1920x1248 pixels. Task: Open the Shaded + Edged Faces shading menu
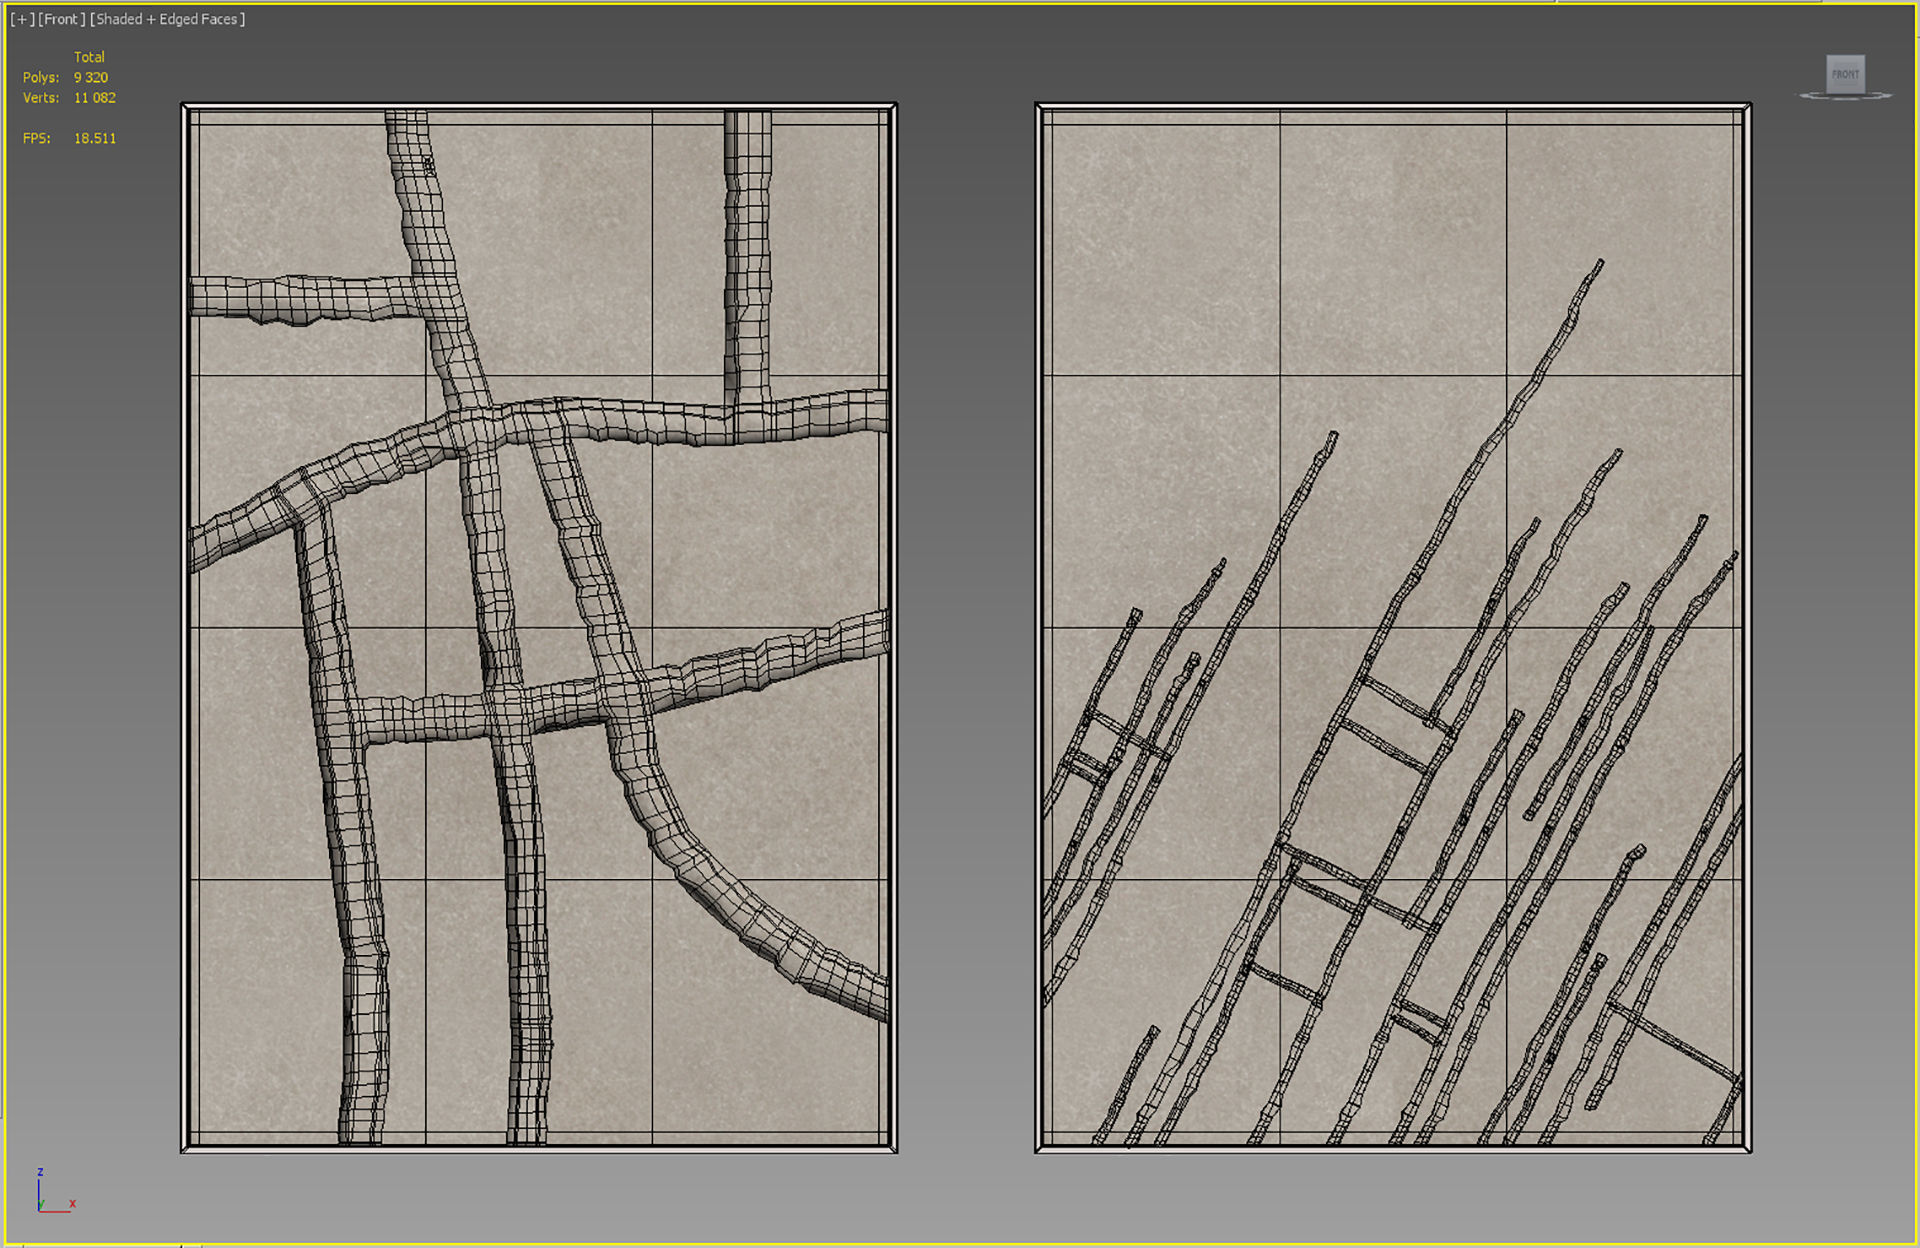coord(167,19)
